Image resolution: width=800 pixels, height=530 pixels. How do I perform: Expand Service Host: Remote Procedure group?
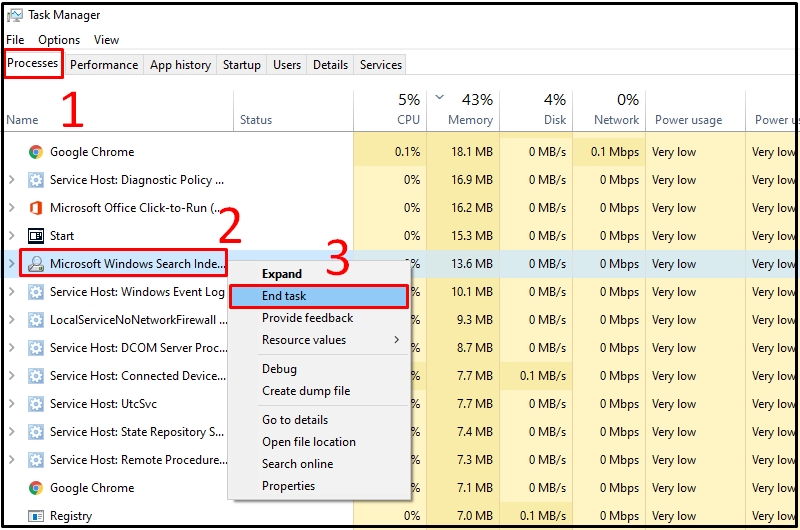[x=12, y=460]
